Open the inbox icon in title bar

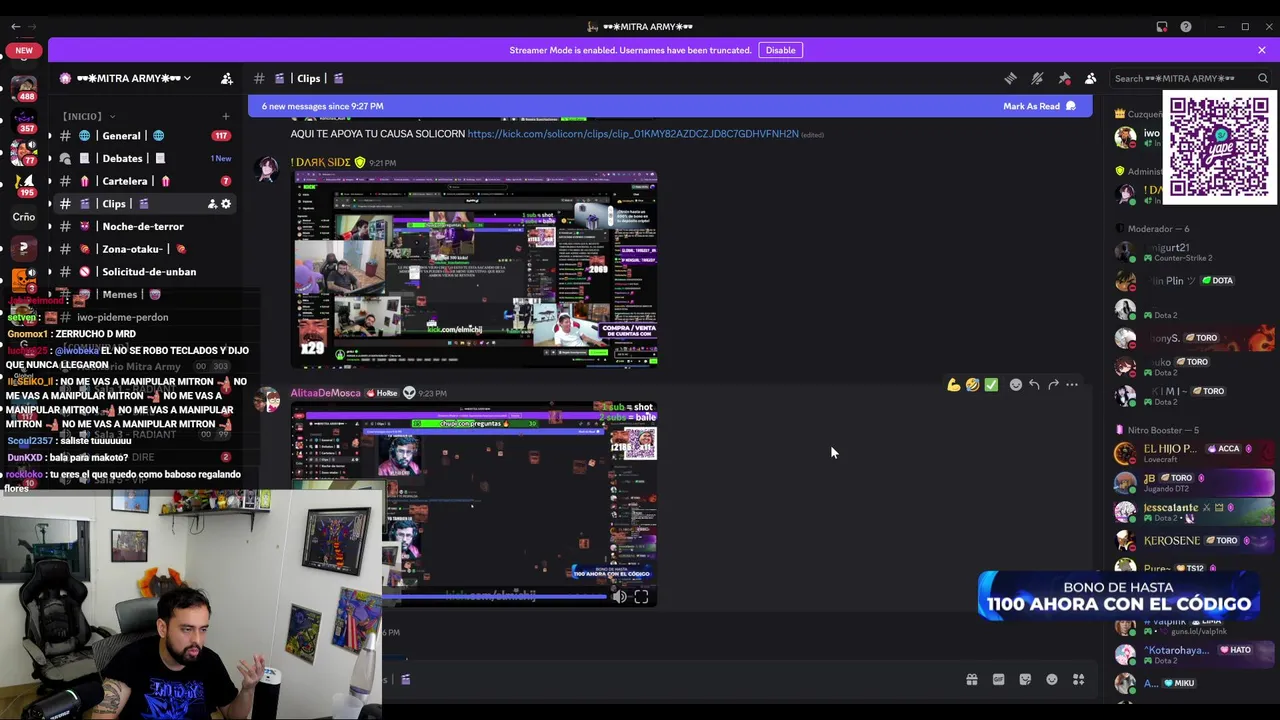(1162, 27)
